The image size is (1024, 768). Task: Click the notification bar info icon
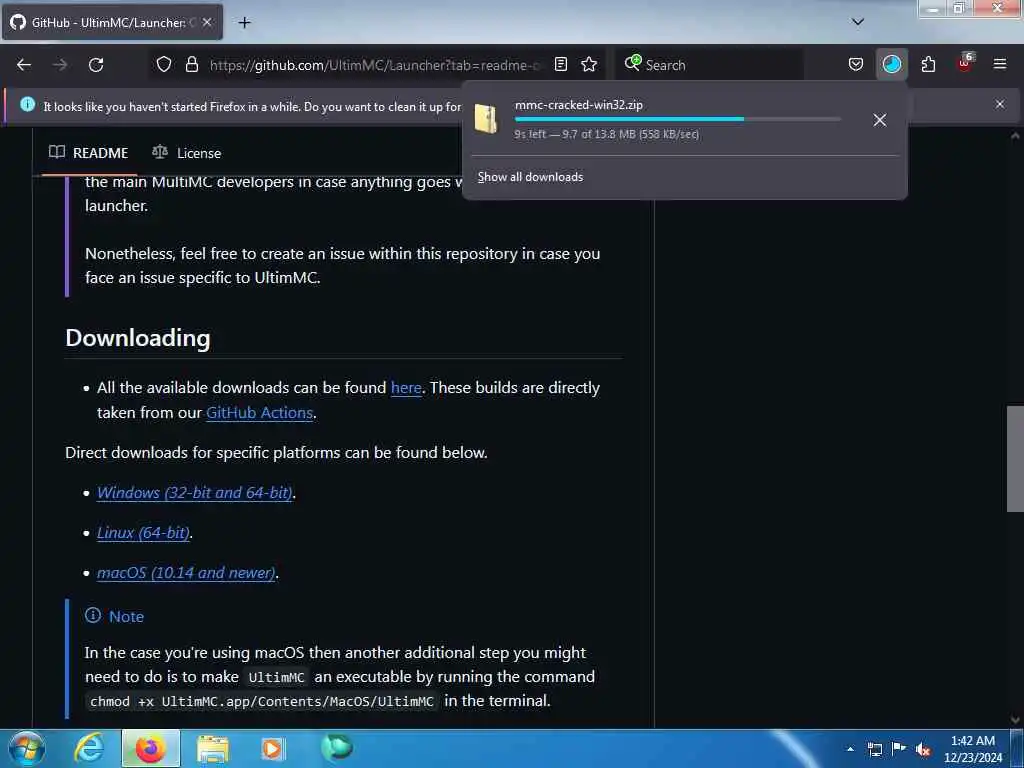click(x=27, y=104)
